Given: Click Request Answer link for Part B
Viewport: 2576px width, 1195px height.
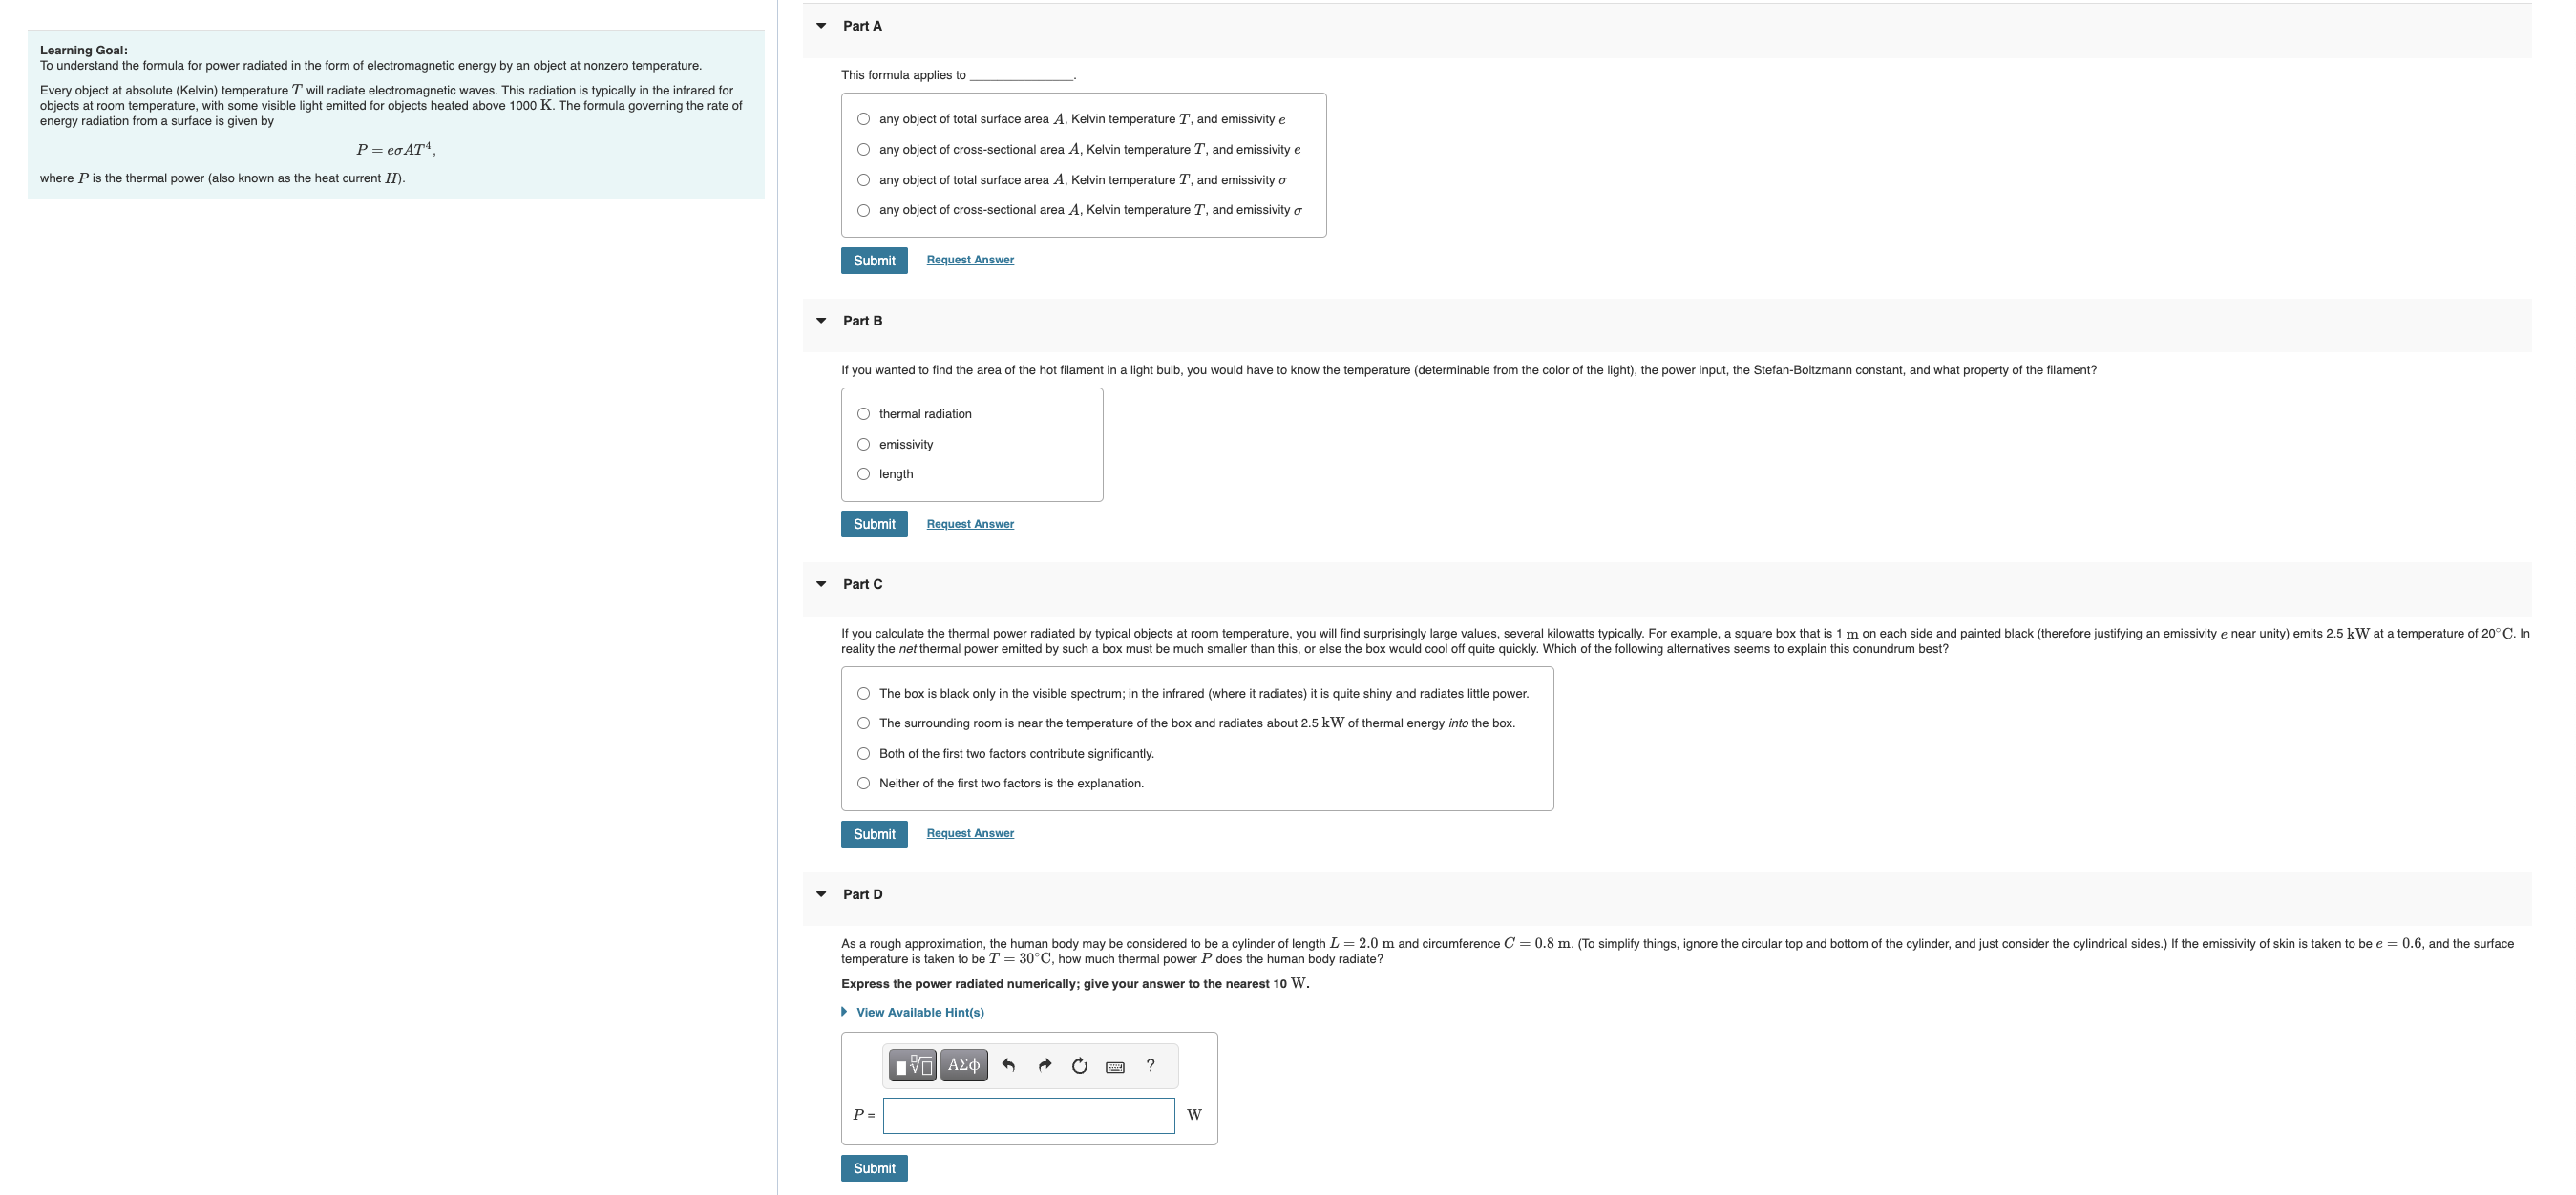Looking at the screenshot, I should (969, 524).
